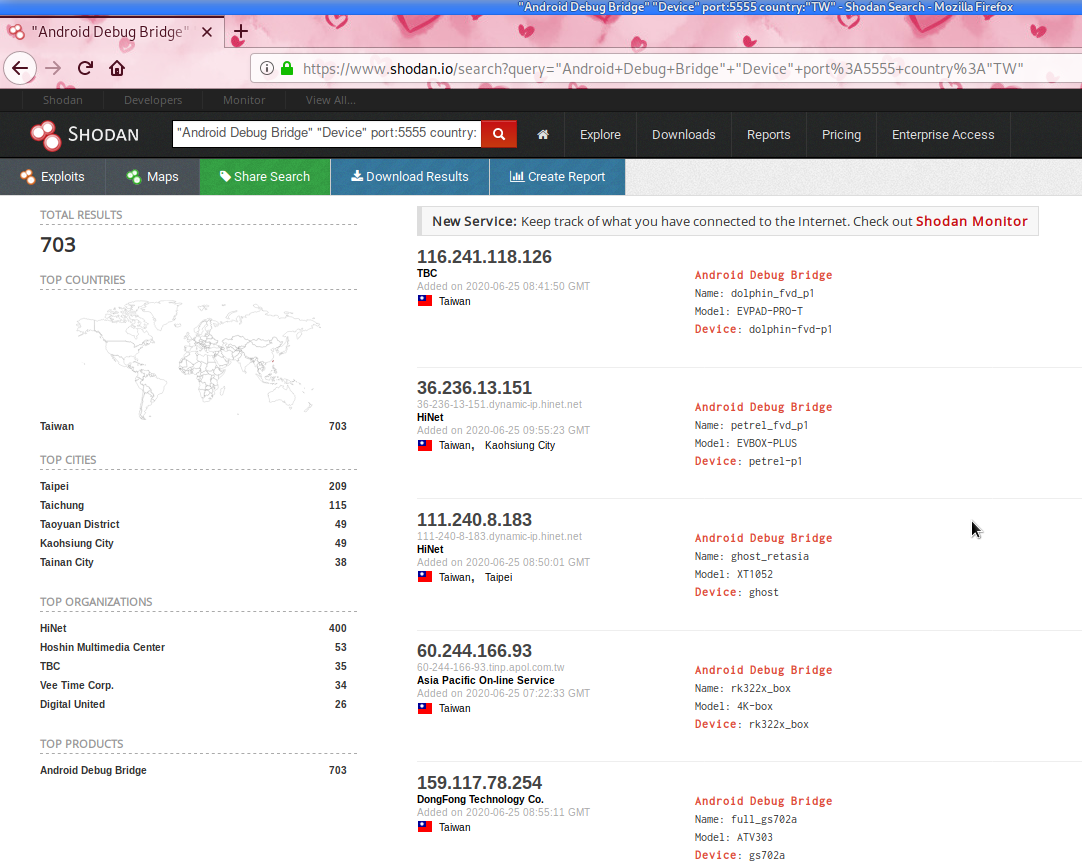Viewport: 1082px width, 864px height.
Task: Click the Create Report button
Action: [557, 177]
